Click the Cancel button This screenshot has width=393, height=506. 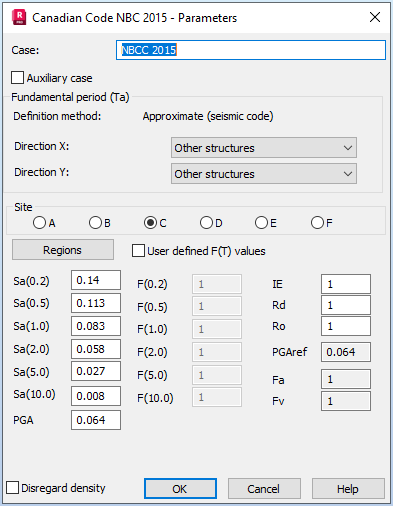(264, 489)
